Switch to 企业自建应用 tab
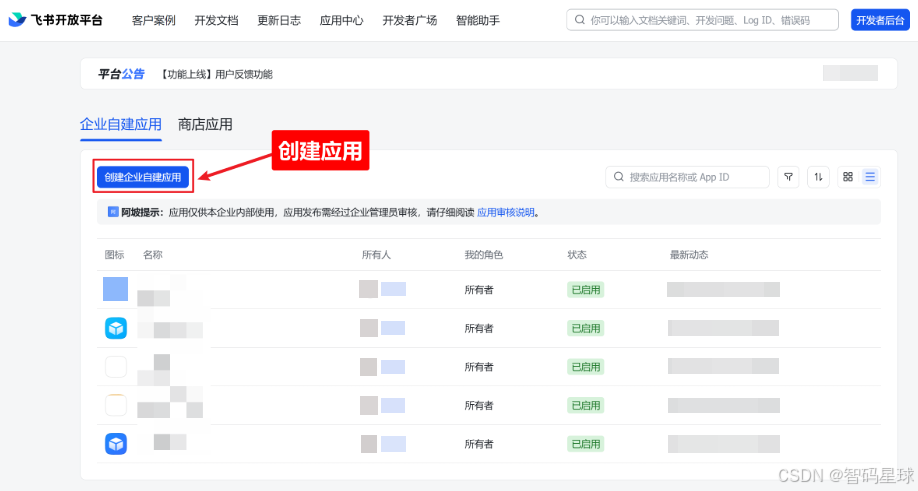This screenshot has width=918, height=491. 121,124
